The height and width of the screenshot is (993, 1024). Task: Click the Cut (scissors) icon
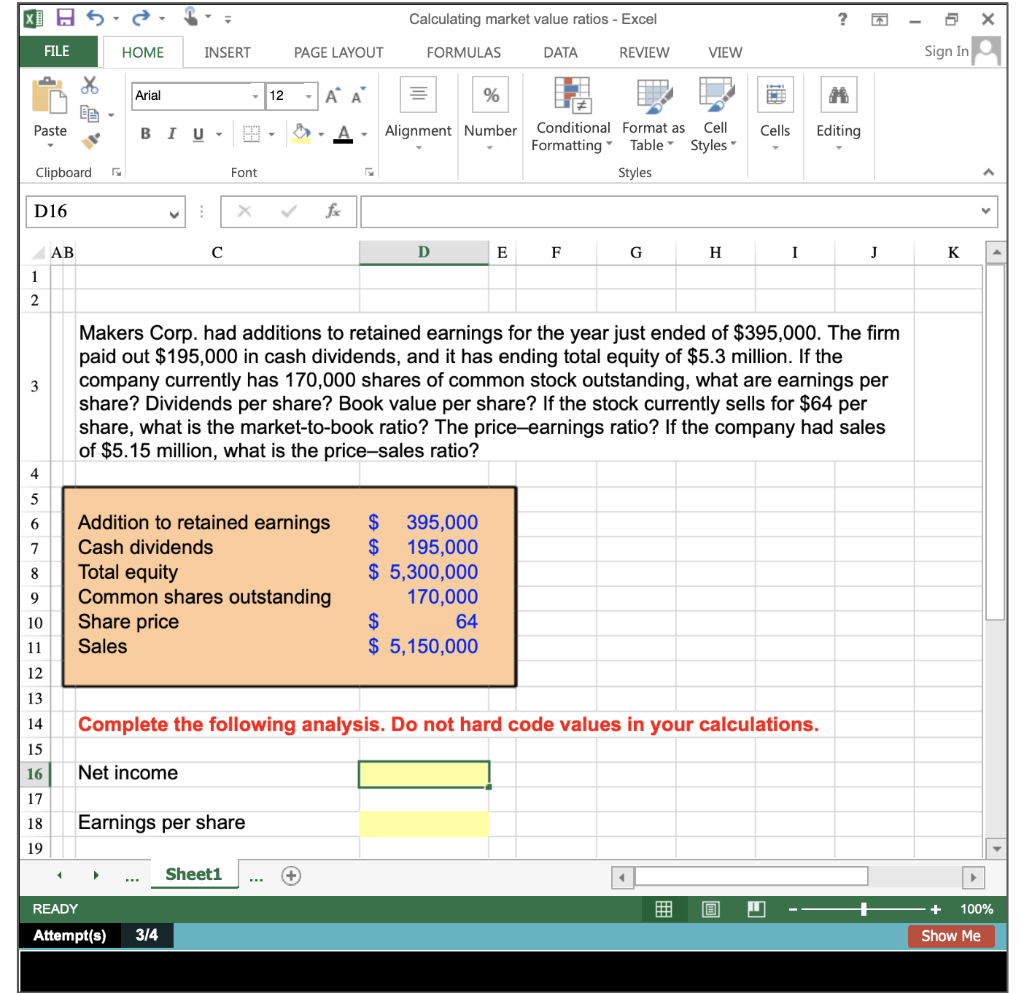coord(89,85)
